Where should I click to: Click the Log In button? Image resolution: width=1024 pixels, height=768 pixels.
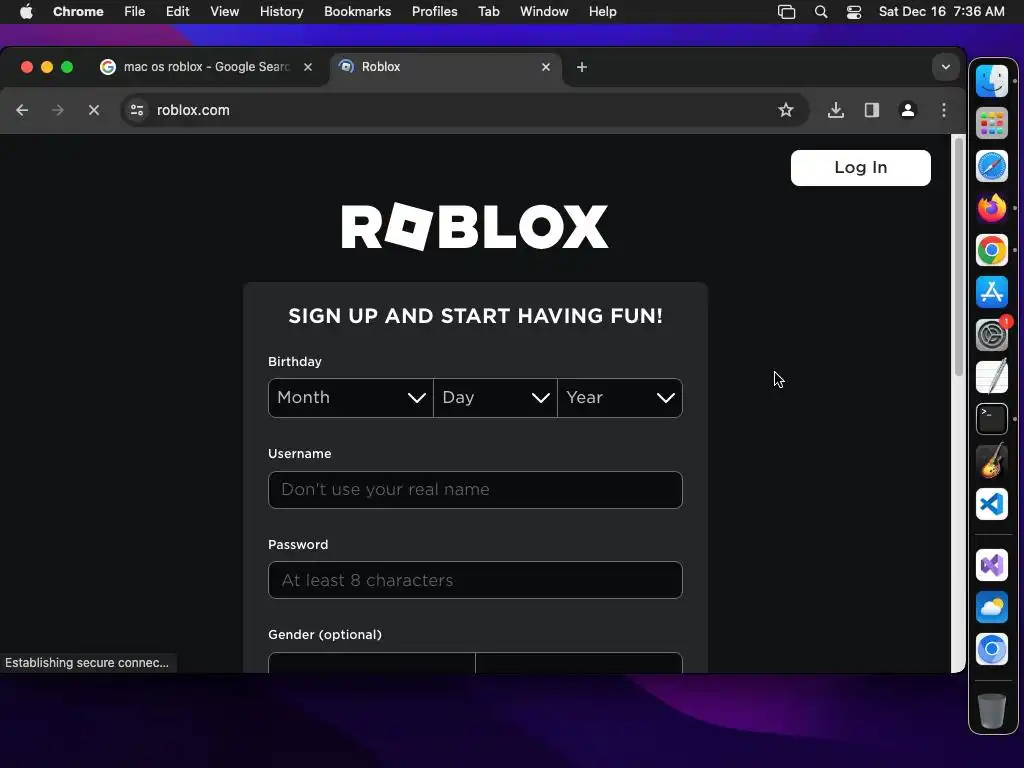coord(860,168)
